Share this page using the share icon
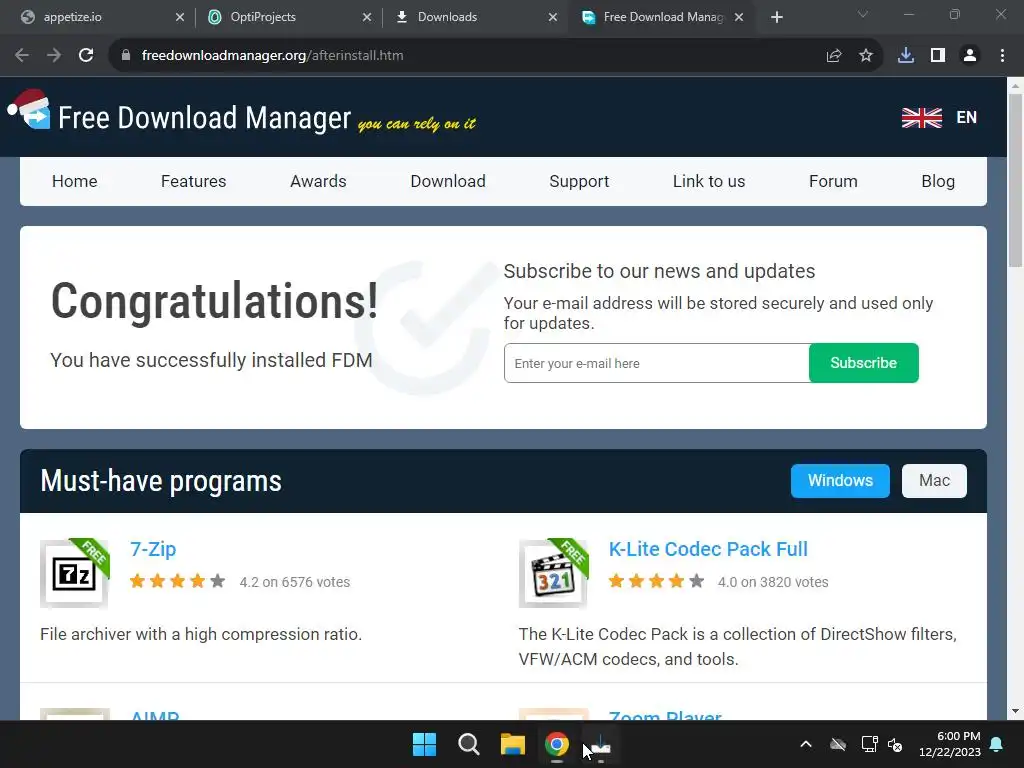The height and width of the screenshot is (768, 1024). (834, 56)
